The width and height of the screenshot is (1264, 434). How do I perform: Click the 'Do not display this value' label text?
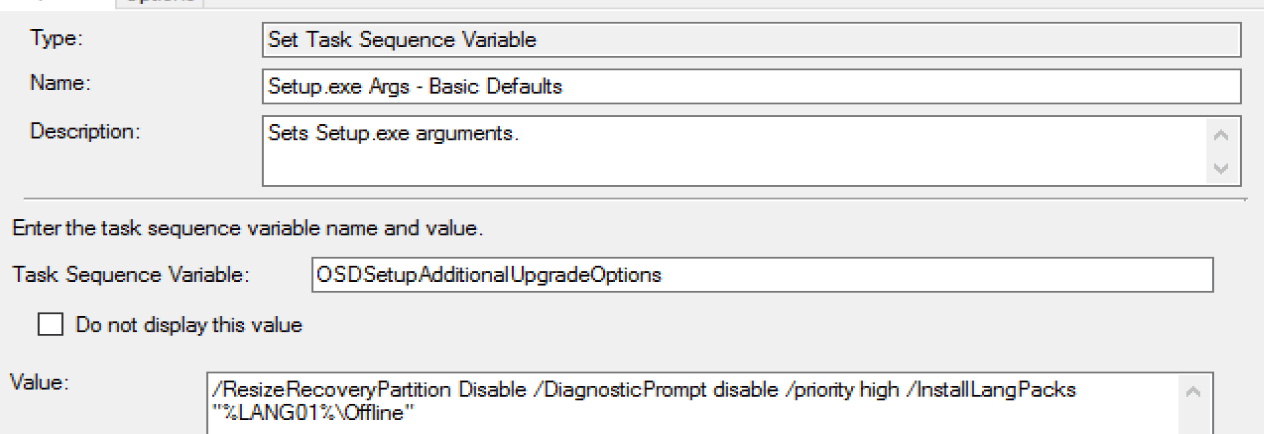coord(188,325)
